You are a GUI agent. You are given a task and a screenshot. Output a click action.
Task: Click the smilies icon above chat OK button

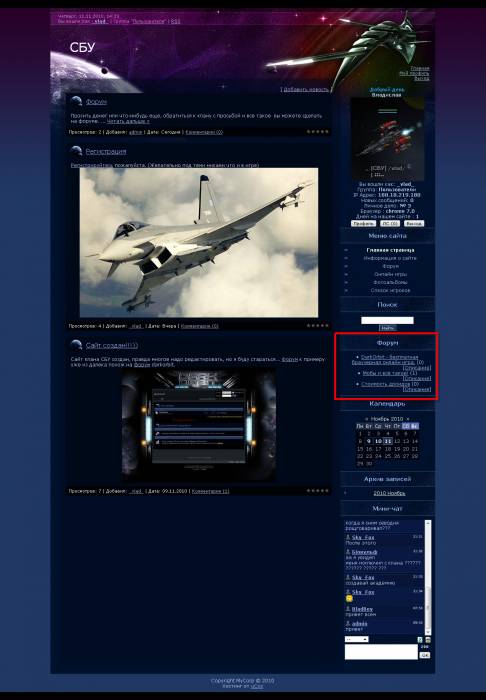coord(420,640)
